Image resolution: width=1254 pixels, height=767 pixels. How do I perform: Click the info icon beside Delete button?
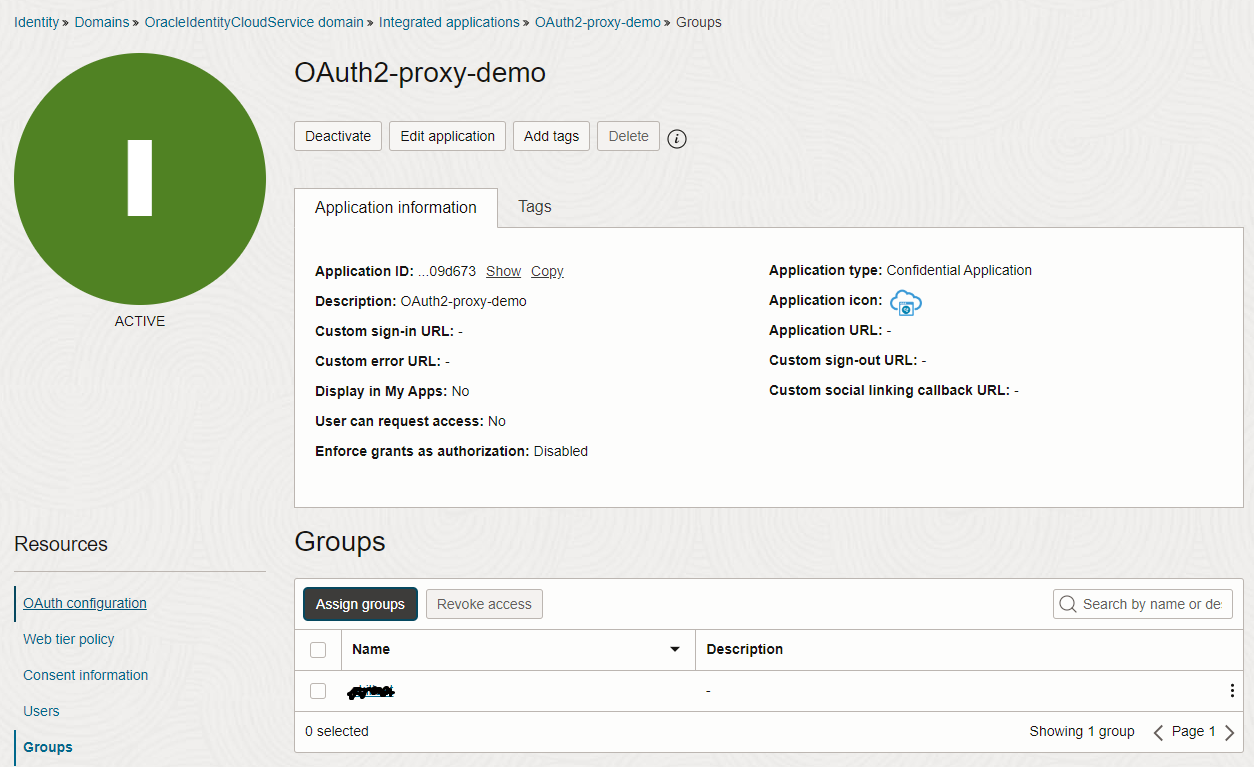tap(677, 138)
